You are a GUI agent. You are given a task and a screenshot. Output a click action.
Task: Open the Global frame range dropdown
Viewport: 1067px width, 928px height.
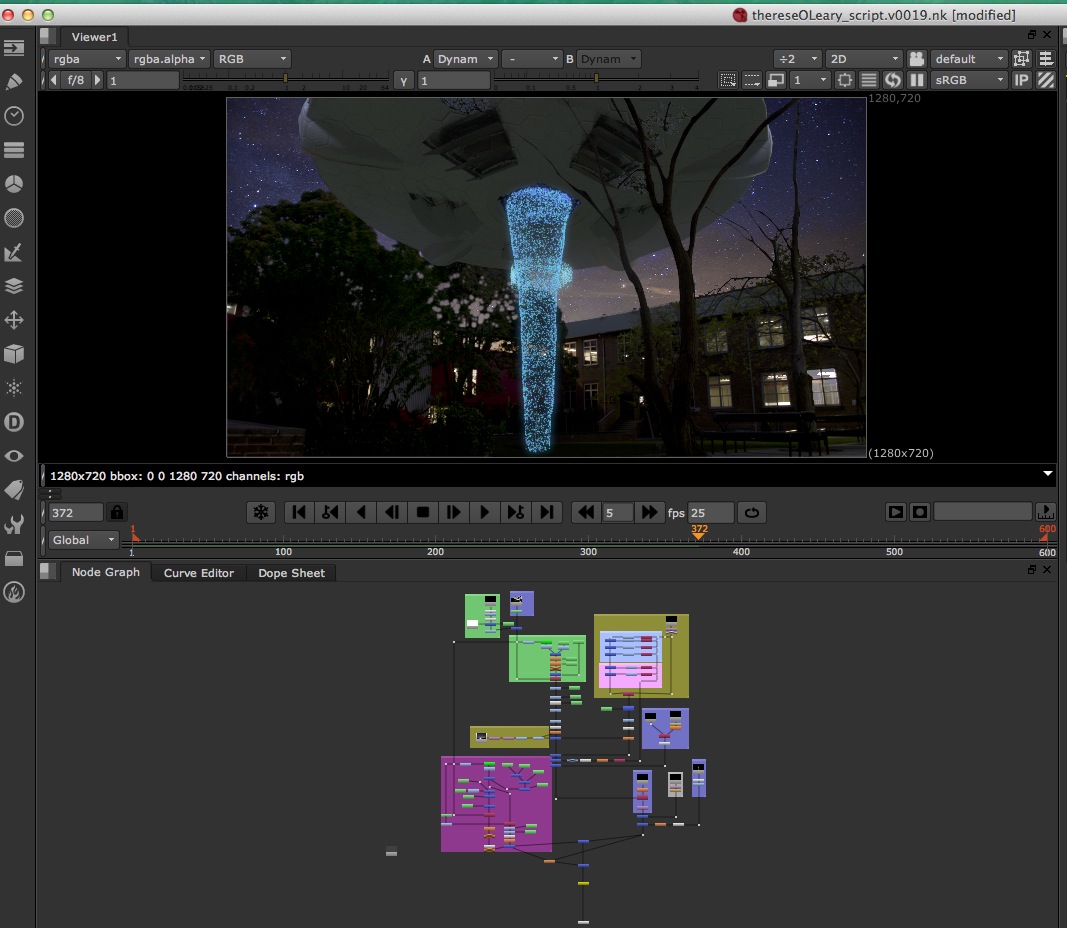83,540
